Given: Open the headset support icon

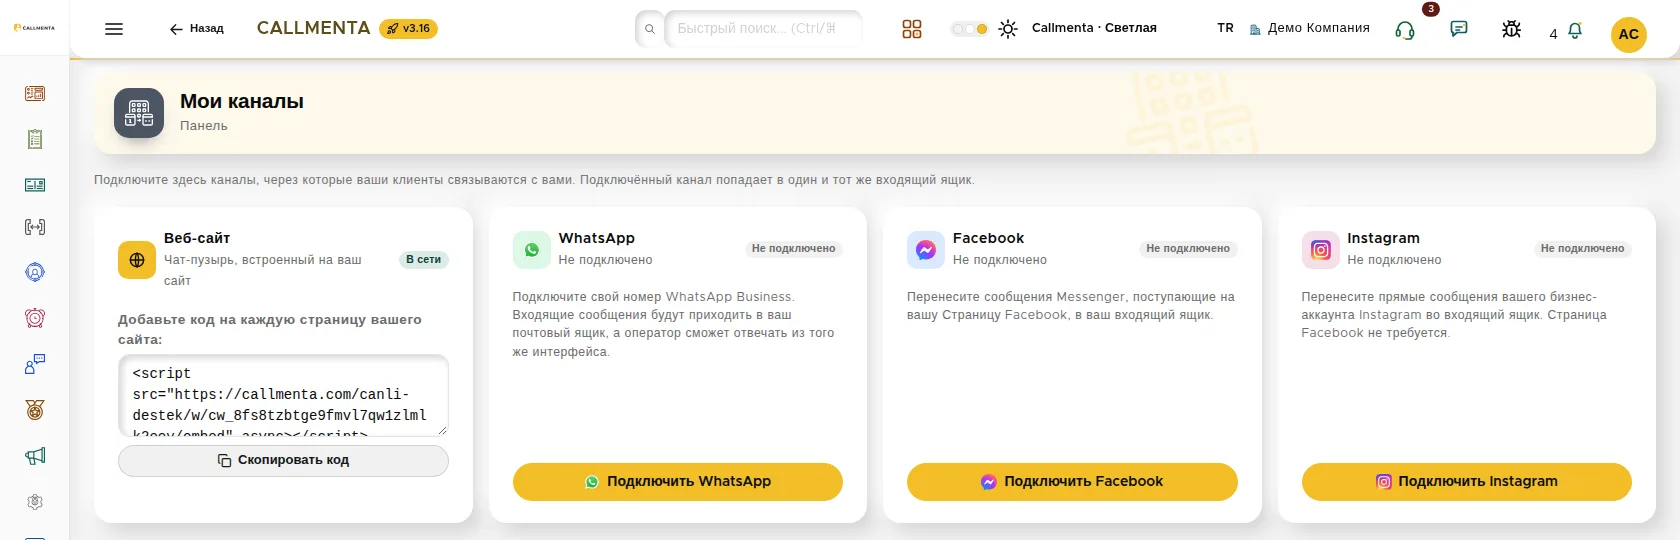Looking at the screenshot, I should 1405,30.
